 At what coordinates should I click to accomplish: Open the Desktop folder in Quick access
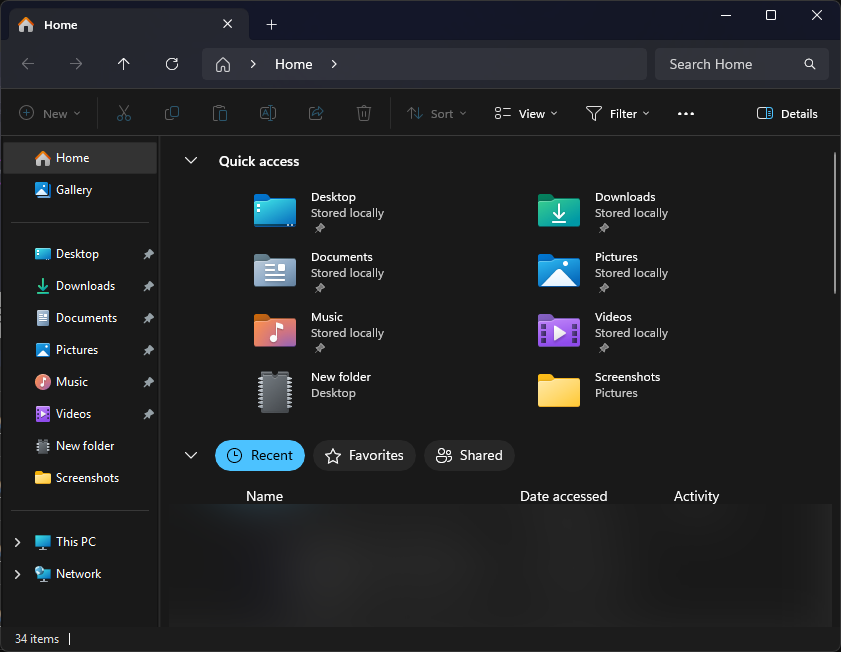pyautogui.click(x=275, y=211)
